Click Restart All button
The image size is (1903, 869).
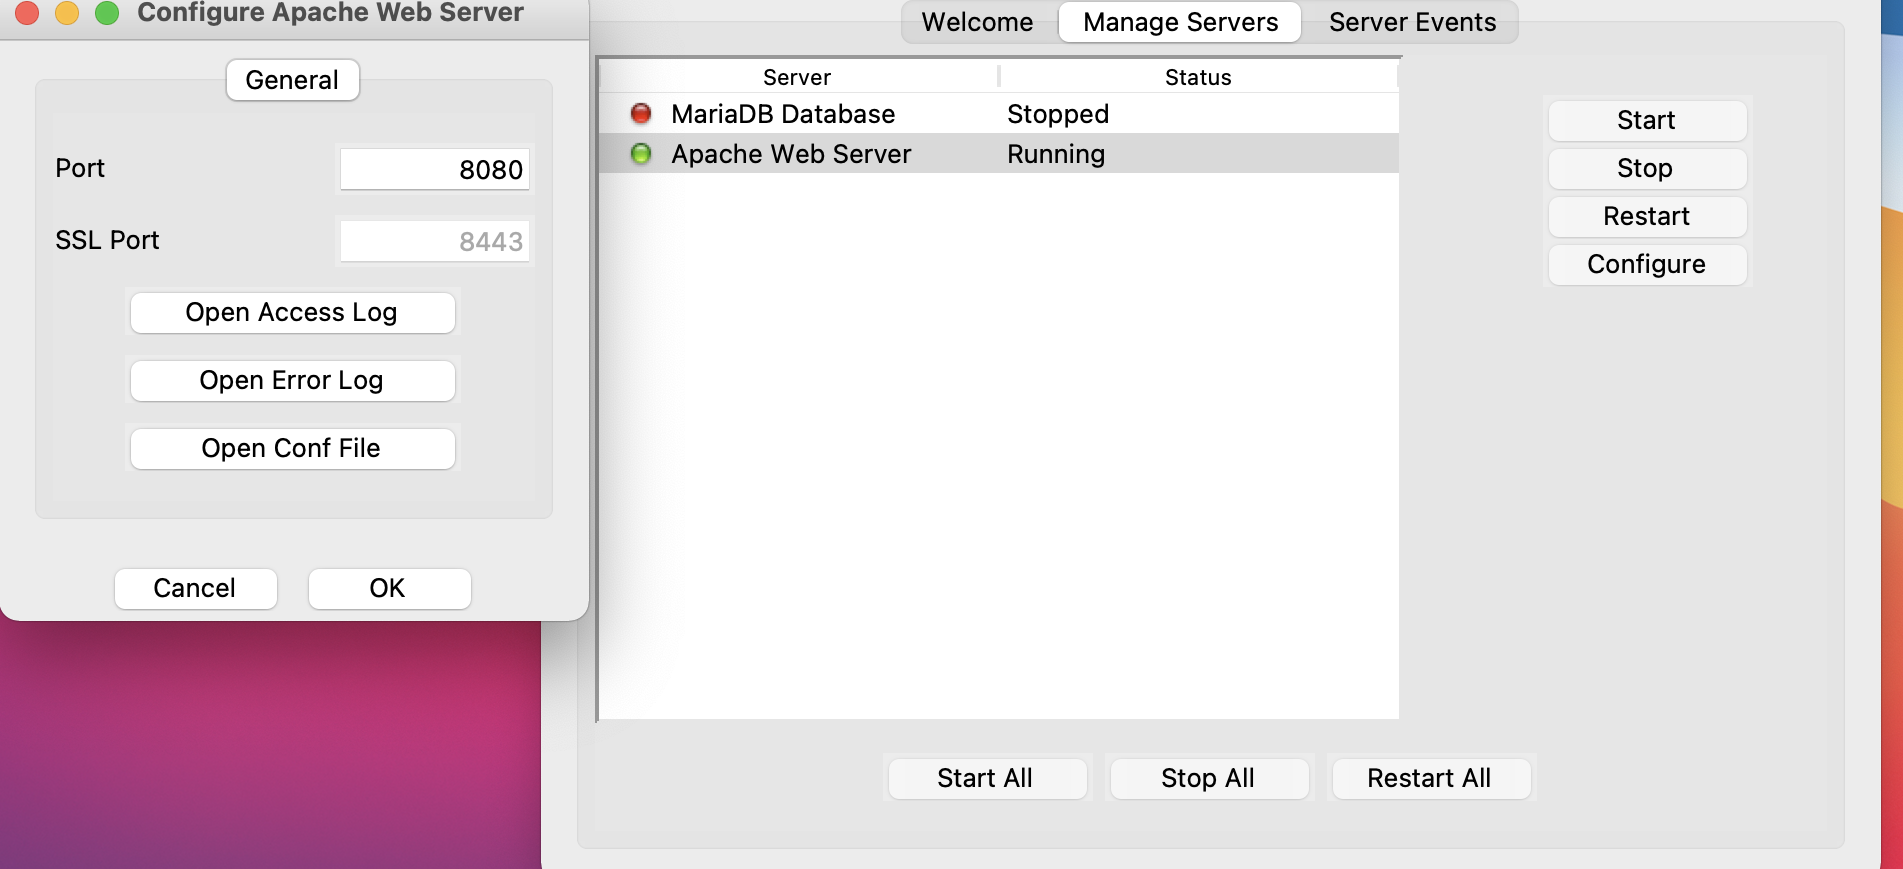pos(1430,778)
